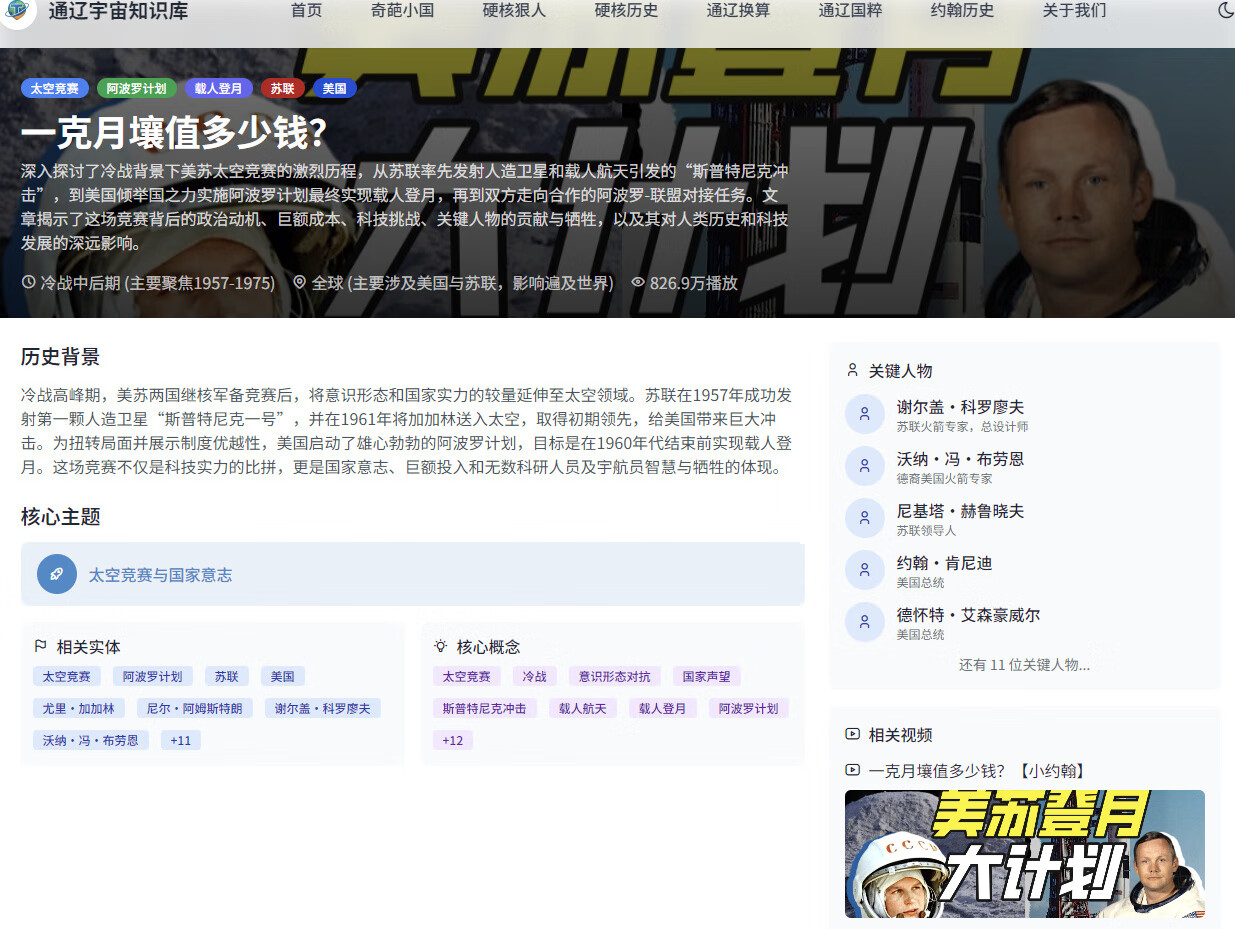Go to the 首页 navigation item
The image size is (1235, 929).
(x=306, y=11)
